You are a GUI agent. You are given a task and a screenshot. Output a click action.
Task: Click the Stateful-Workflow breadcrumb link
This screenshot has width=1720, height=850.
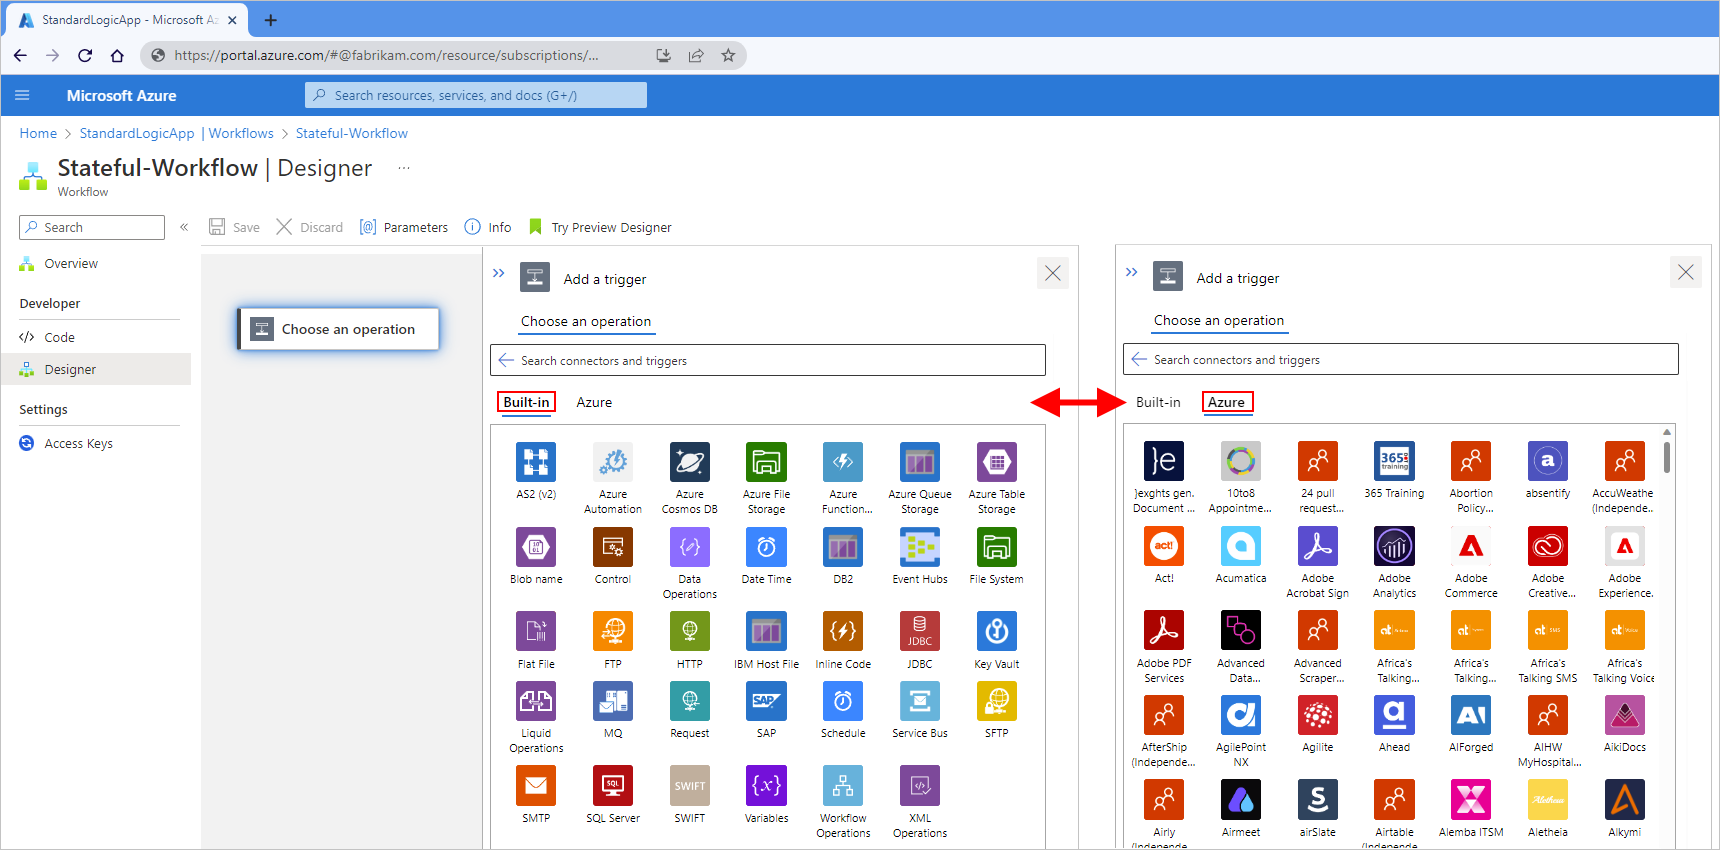(x=352, y=133)
